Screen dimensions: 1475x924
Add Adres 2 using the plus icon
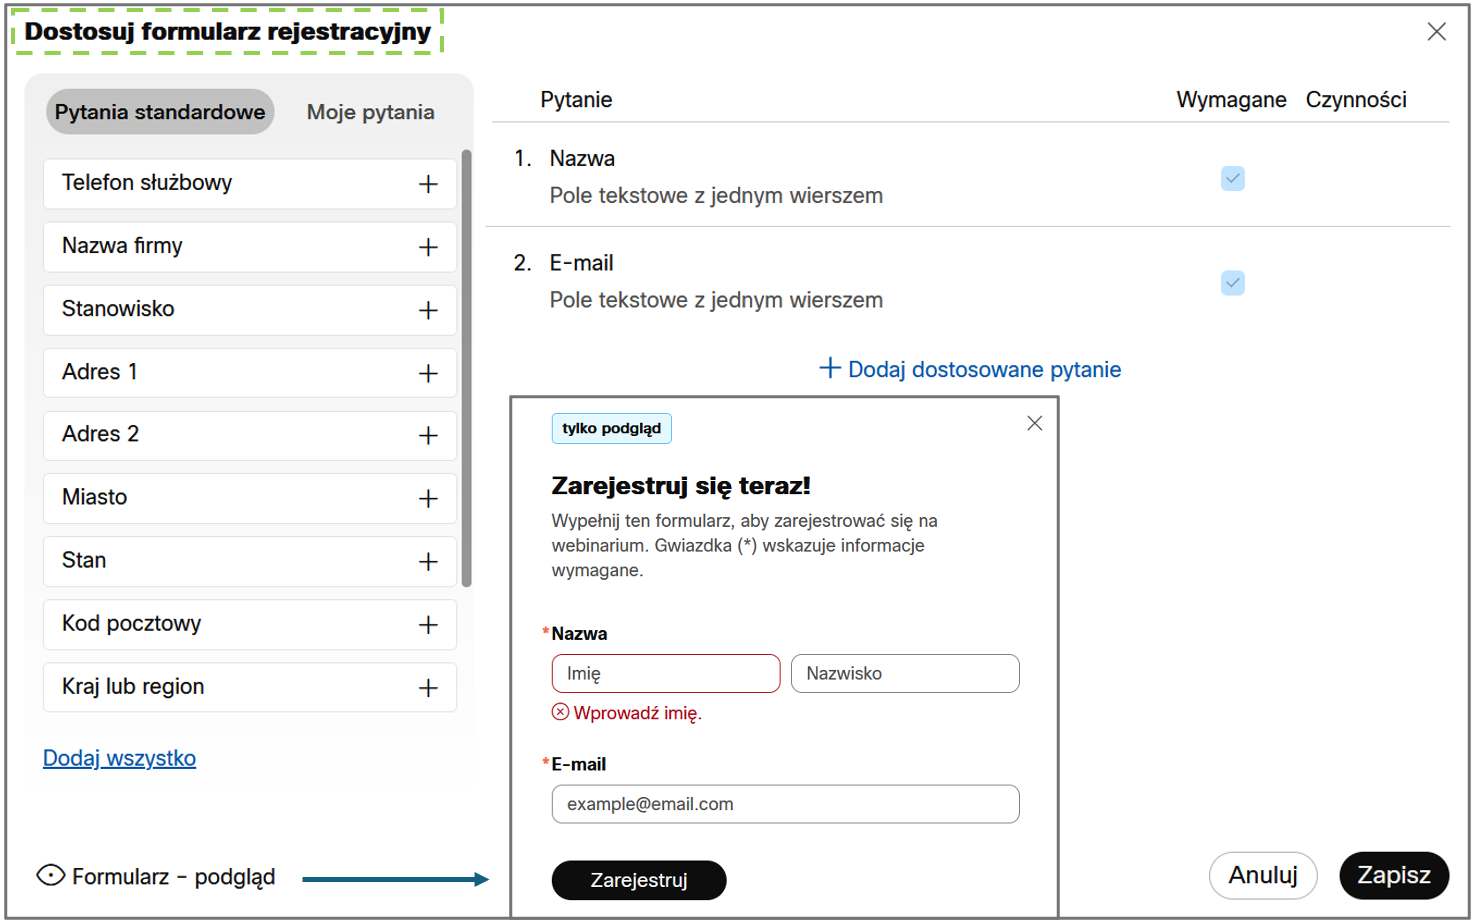(x=428, y=435)
